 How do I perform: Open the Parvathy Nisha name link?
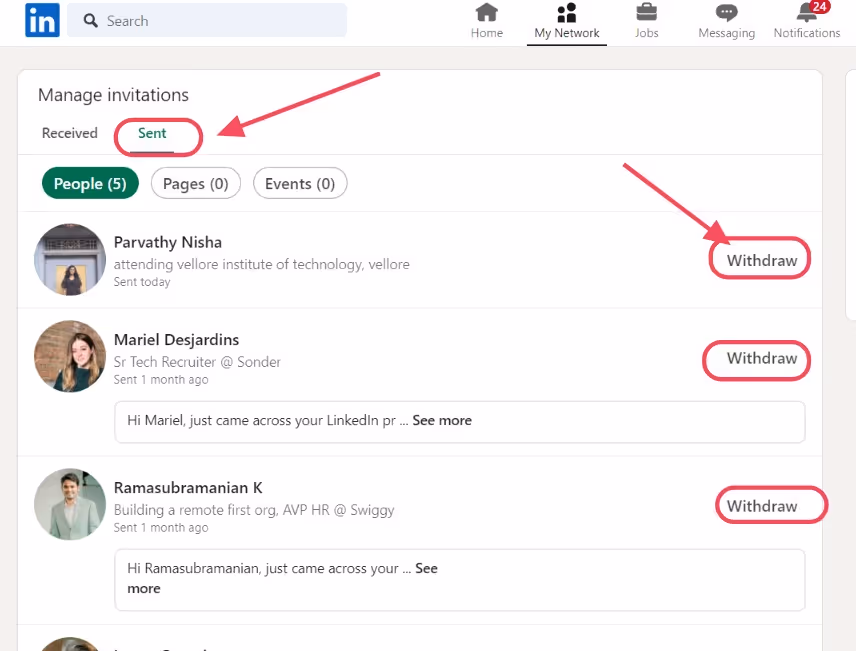168,242
